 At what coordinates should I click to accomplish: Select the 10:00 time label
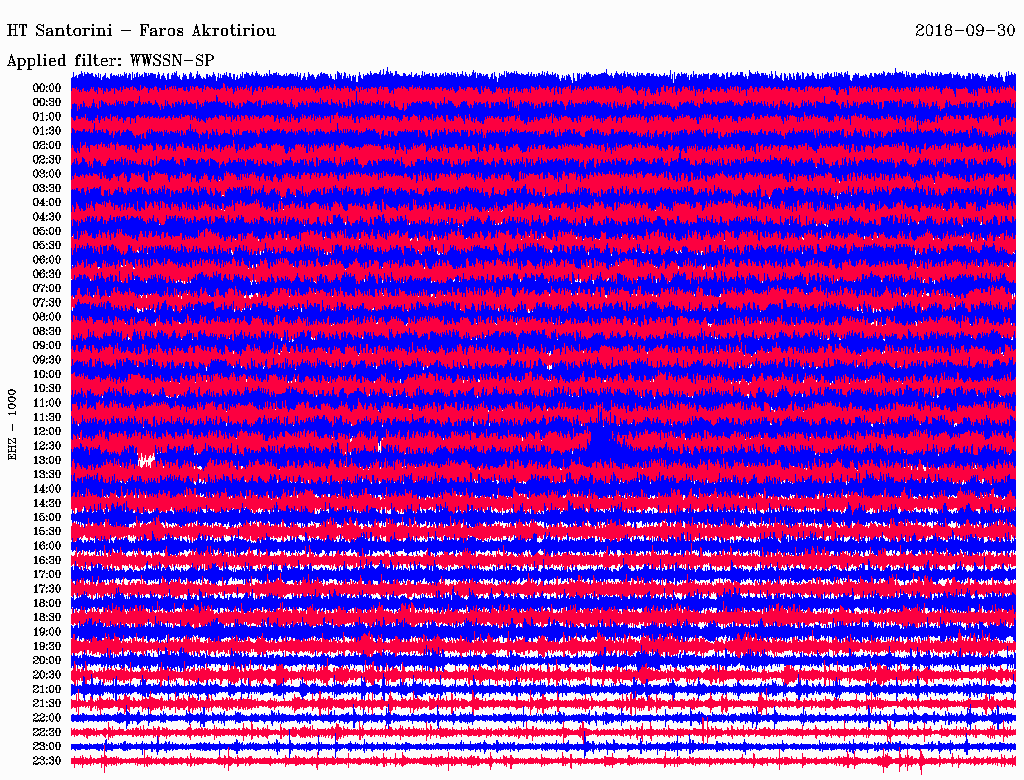click(x=47, y=374)
